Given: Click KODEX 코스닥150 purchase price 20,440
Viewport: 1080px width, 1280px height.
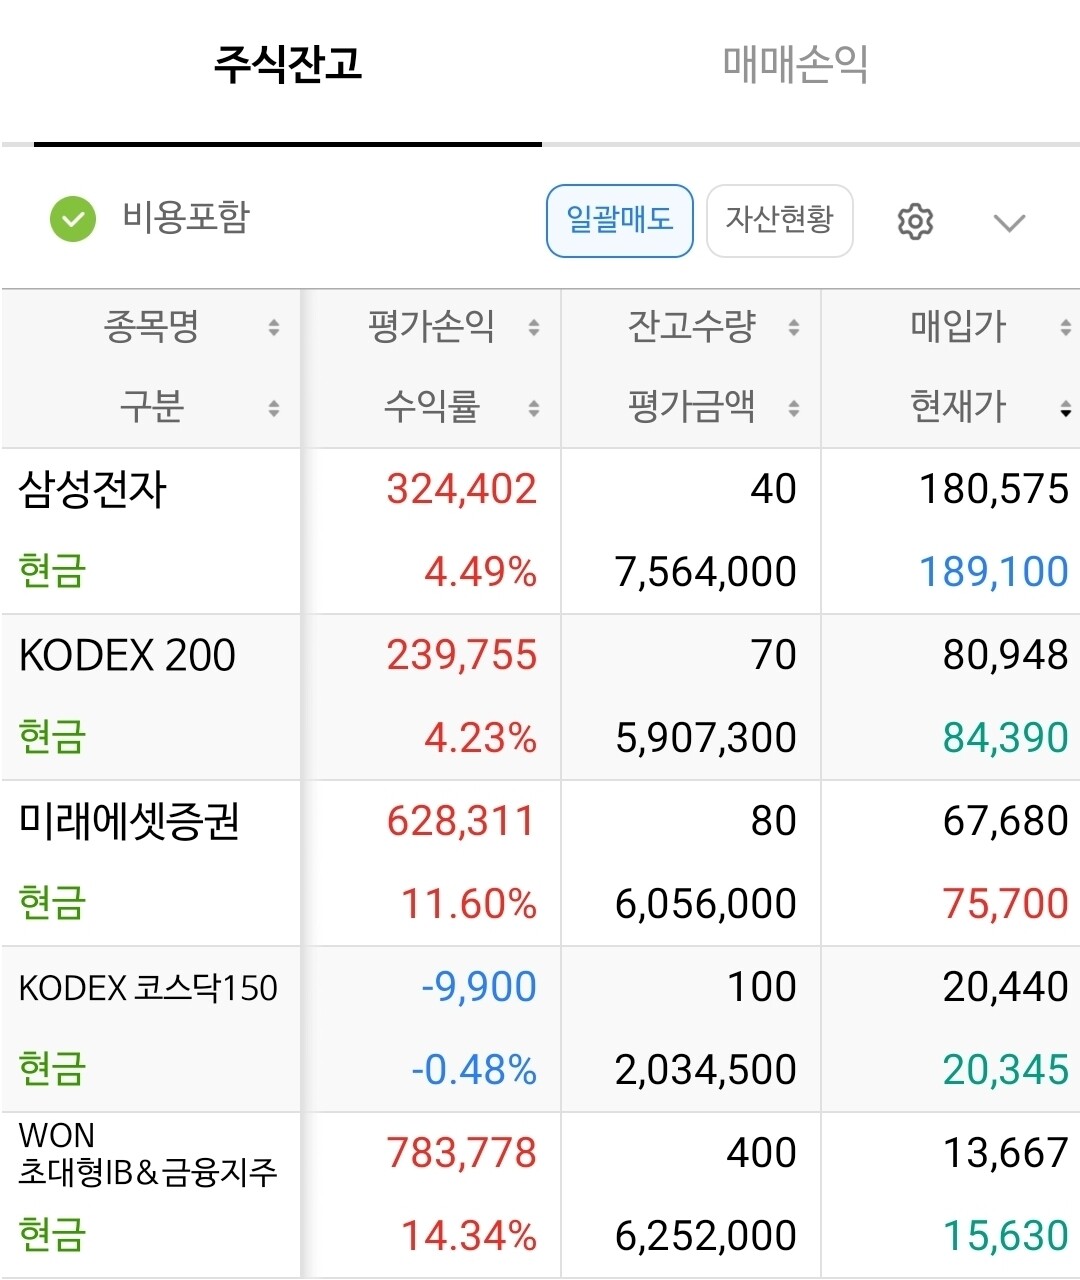Looking at the screenshot, I should pos(1006,987).
